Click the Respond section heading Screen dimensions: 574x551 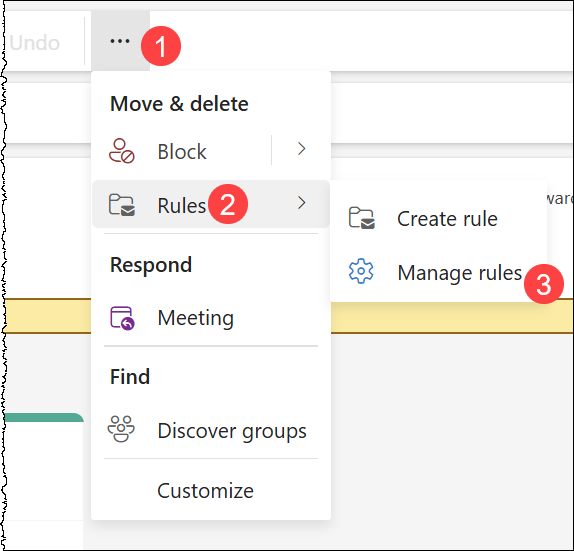(x=151, y=265)
